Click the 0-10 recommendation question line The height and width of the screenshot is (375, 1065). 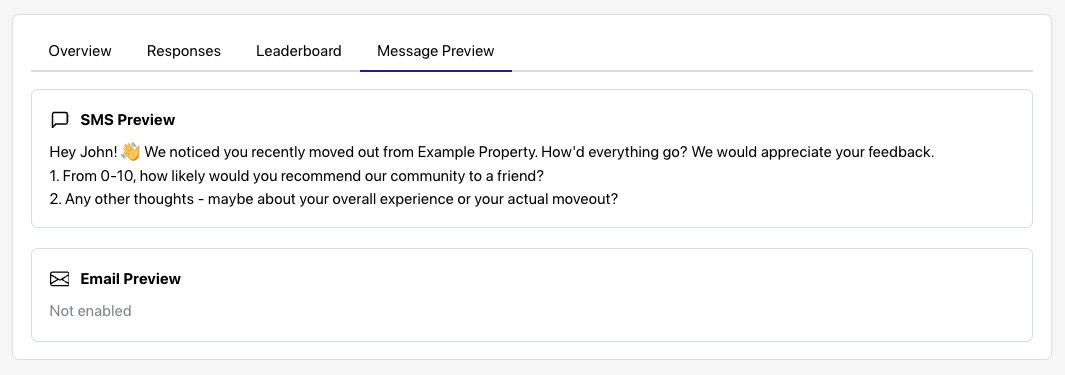point(297,177)
